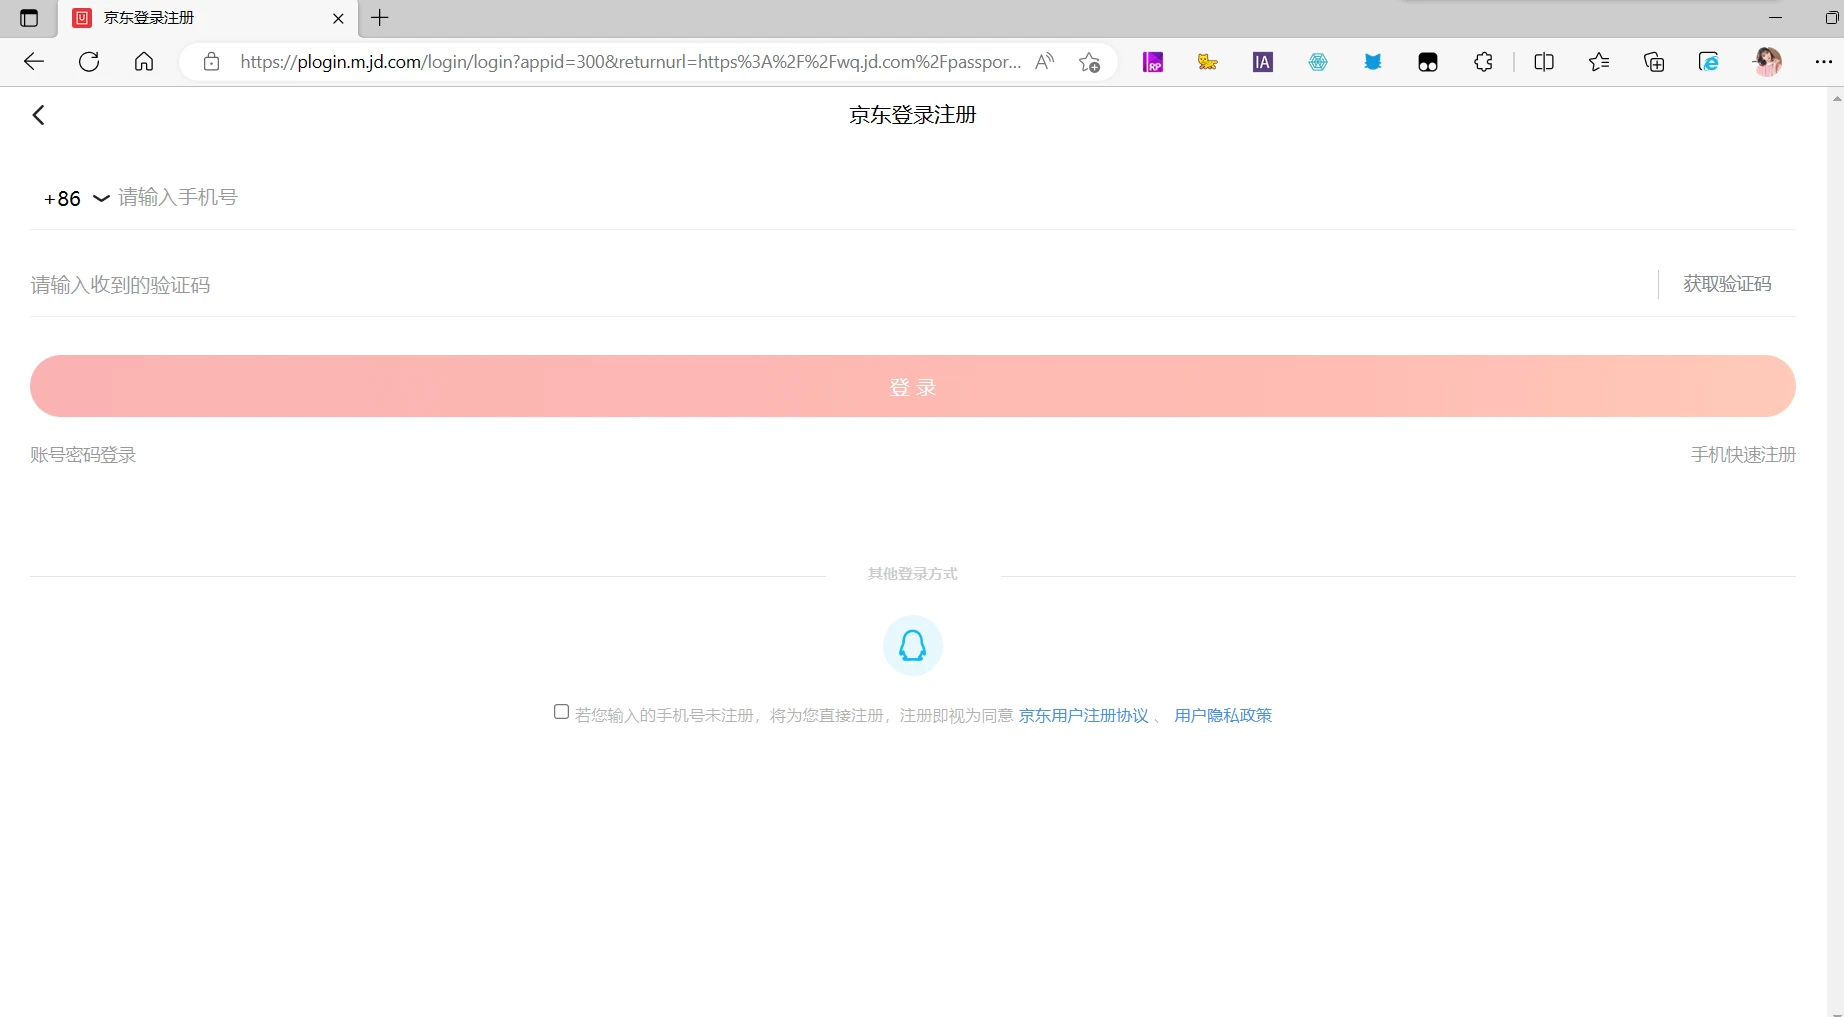The image size is (1844, 1017).
Task: Click the page title 京东登录注册
Action: pos(913,115)
